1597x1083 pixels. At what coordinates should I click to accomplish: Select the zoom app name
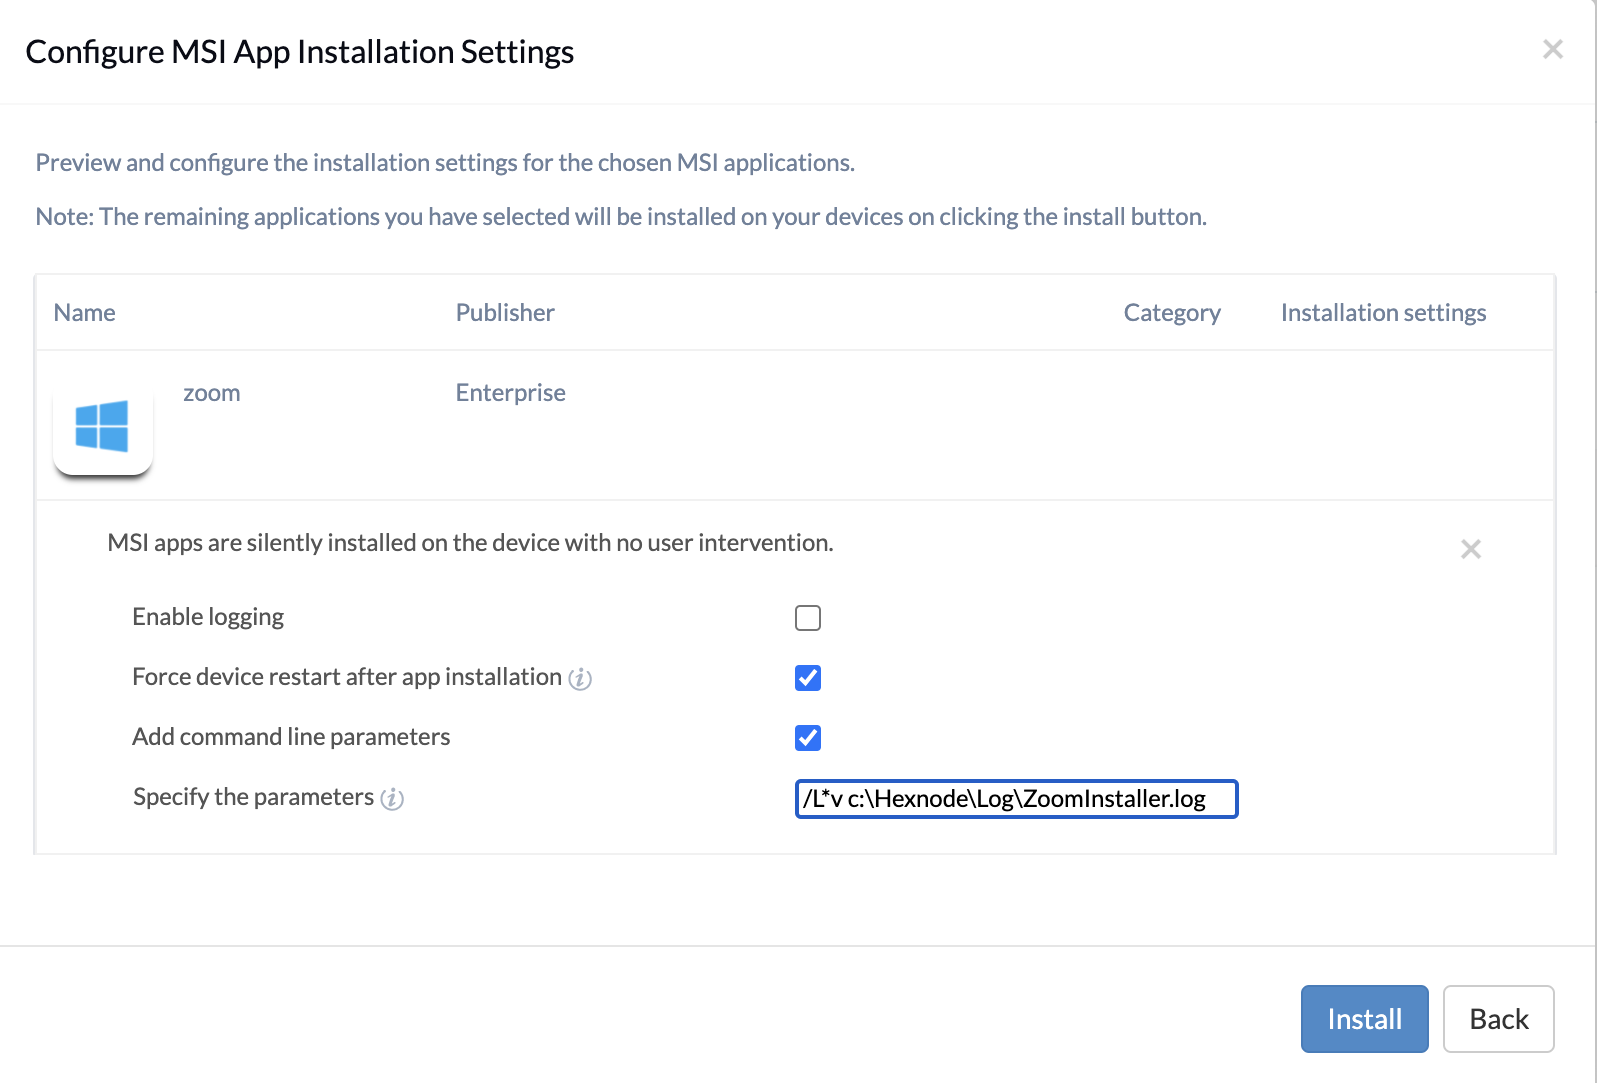pos(212,393)
